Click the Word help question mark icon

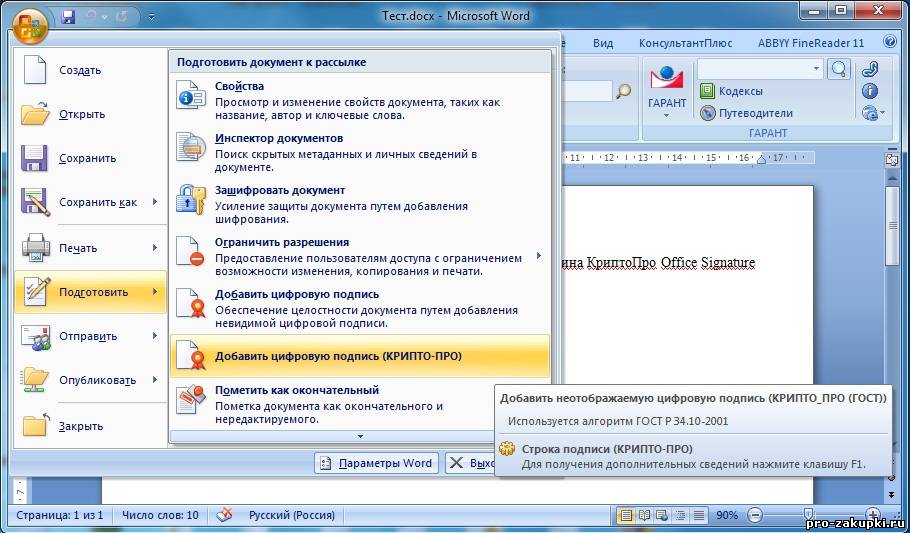click(x=890, y=42)
